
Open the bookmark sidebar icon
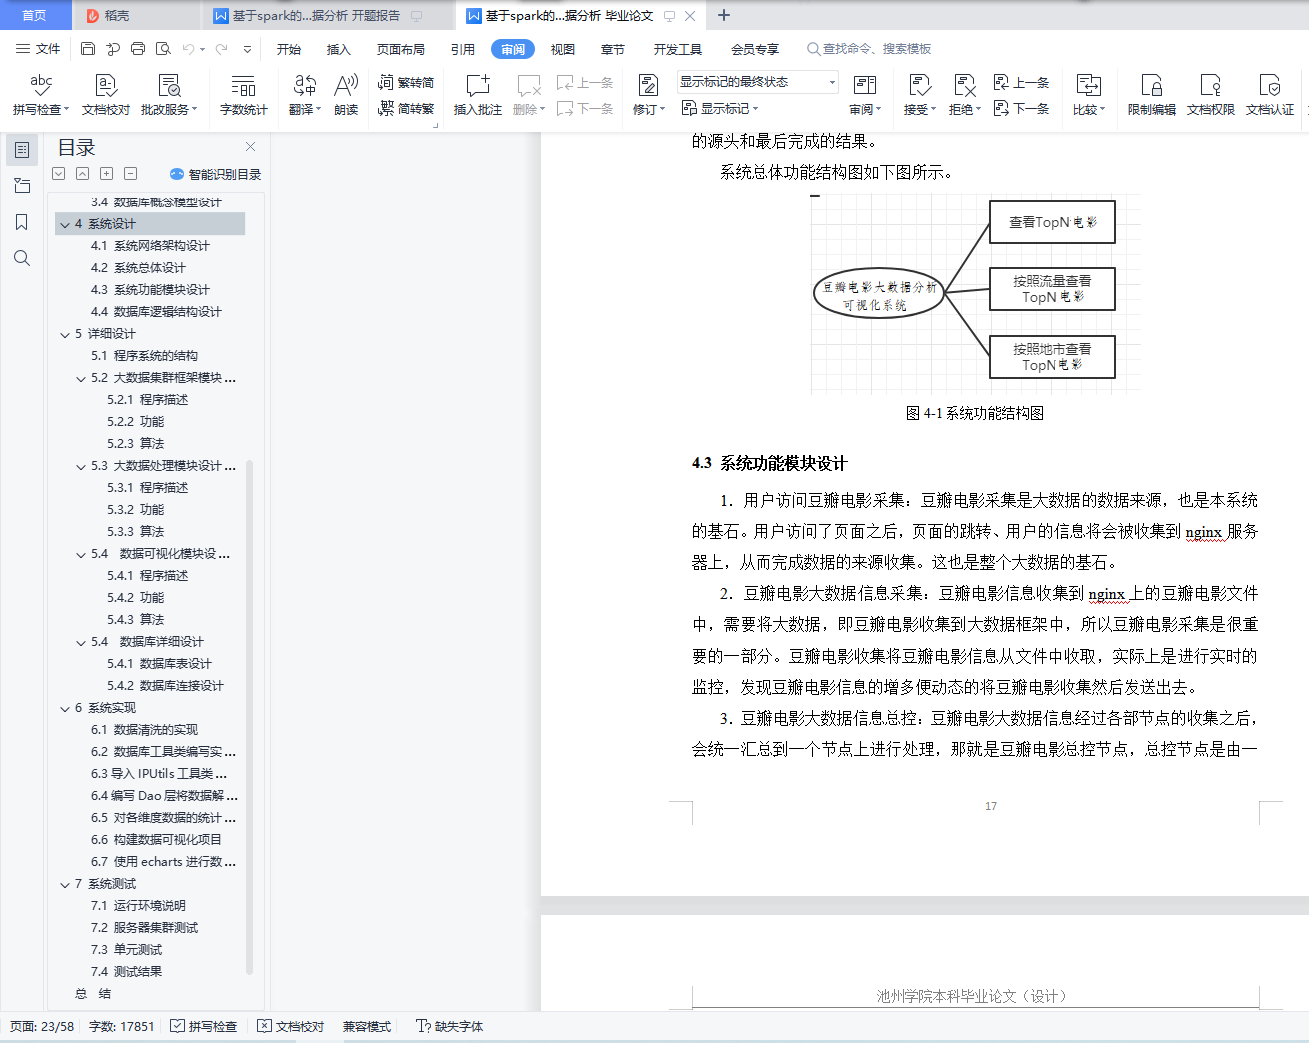point(22,222)
